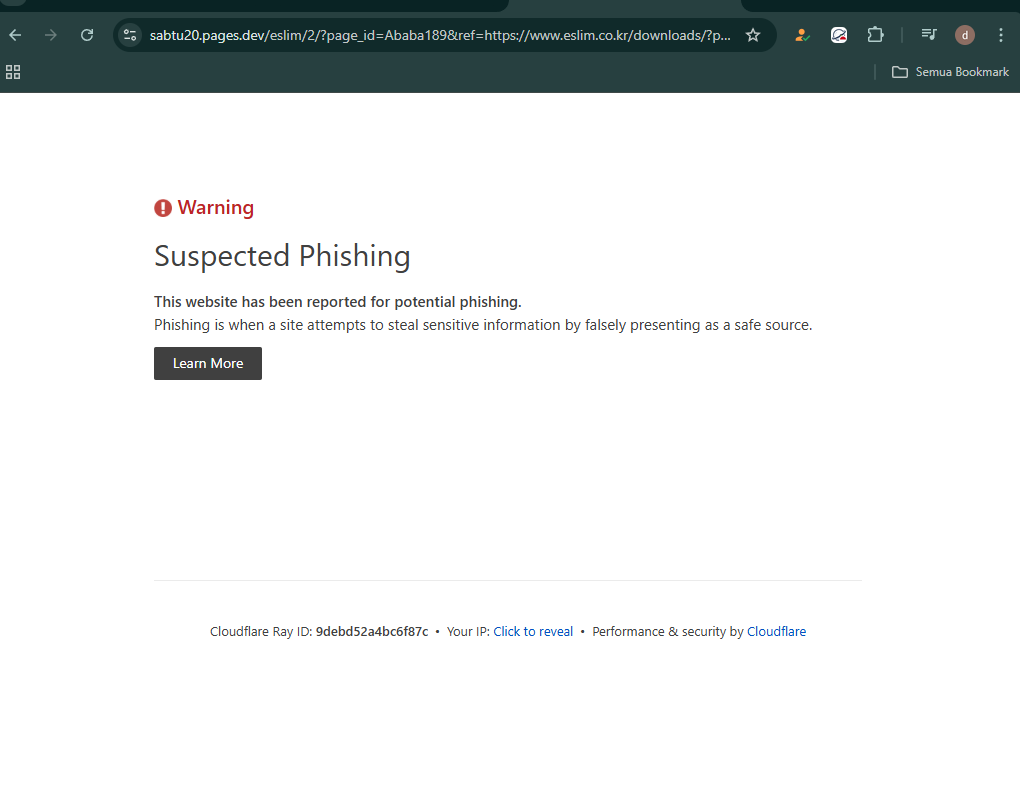
Task: Open the apps grid in bookmarks bar
Action: [13, 72]
